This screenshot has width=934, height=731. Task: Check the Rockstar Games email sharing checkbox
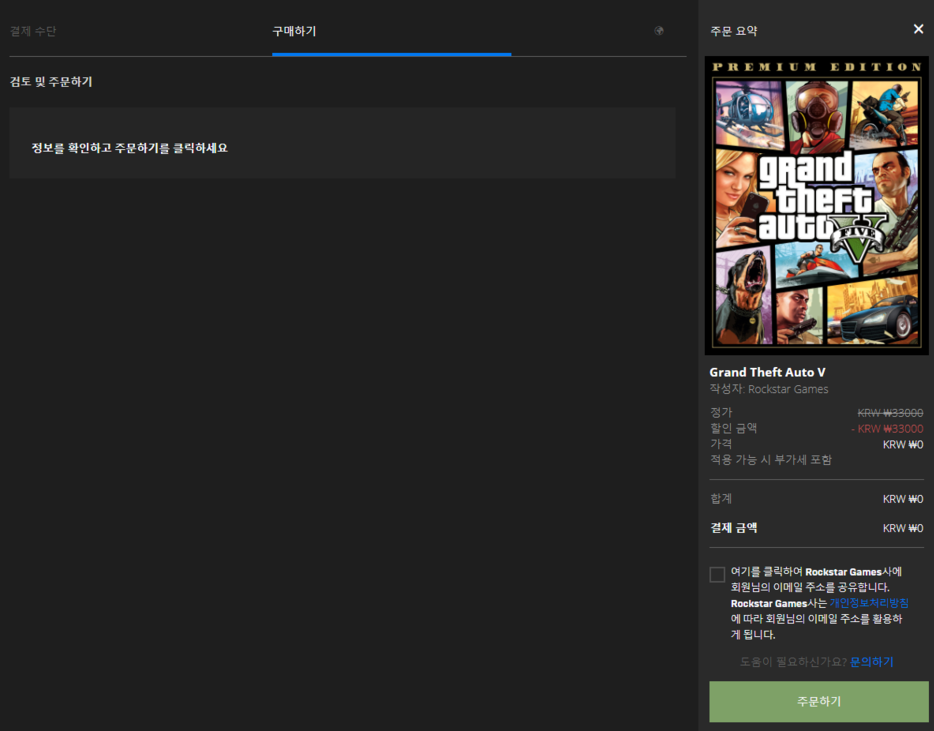(x=717, y=574)
